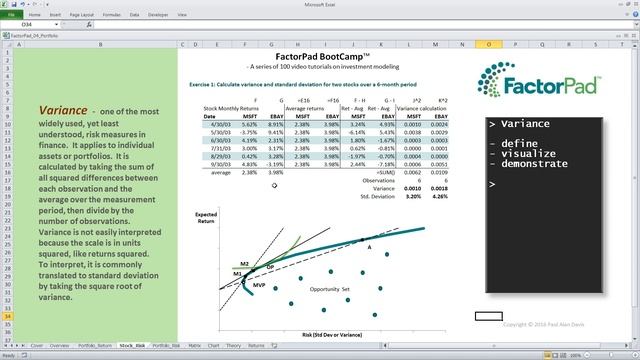Viewport: 640px width, 360px height.
Task: Select the active cell O34
Action: coord(489,316)
